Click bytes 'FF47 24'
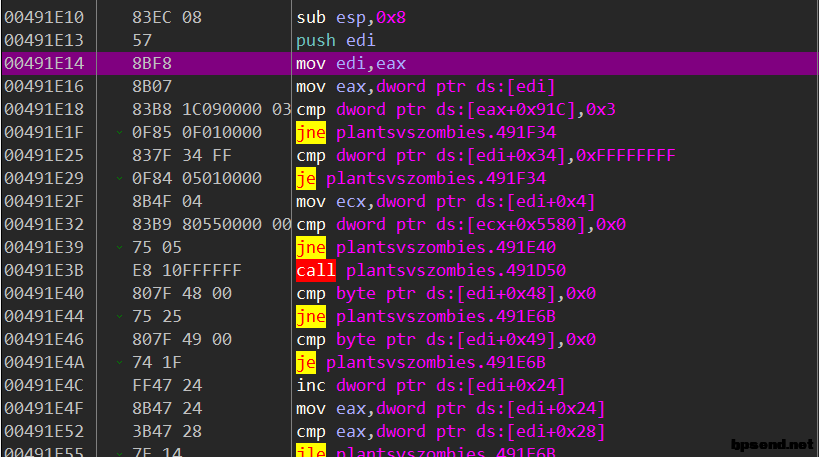The width and height of the screenshot is (819, 457). pyautogui.click(x=167, y=385)
